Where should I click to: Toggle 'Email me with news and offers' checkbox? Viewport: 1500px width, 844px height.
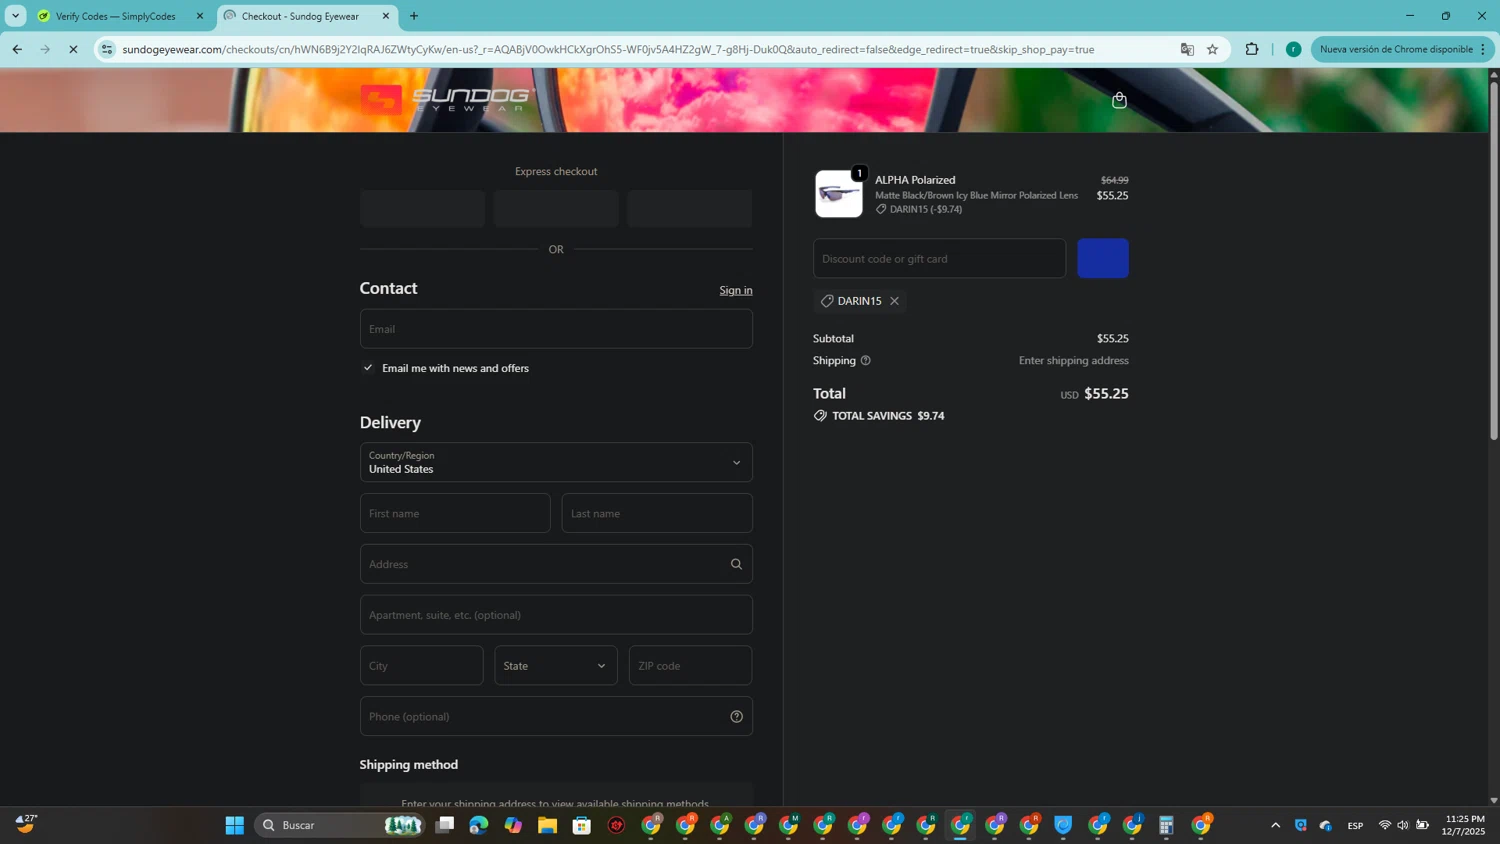point(368,368)
